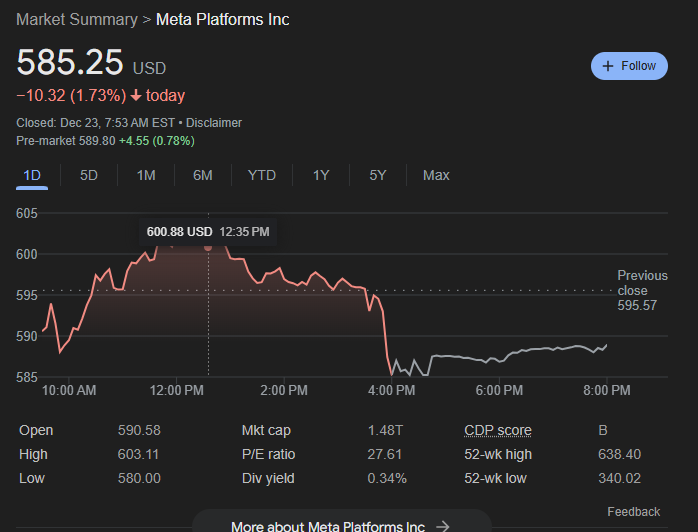Click the Div yield label

tap(268, 479)
